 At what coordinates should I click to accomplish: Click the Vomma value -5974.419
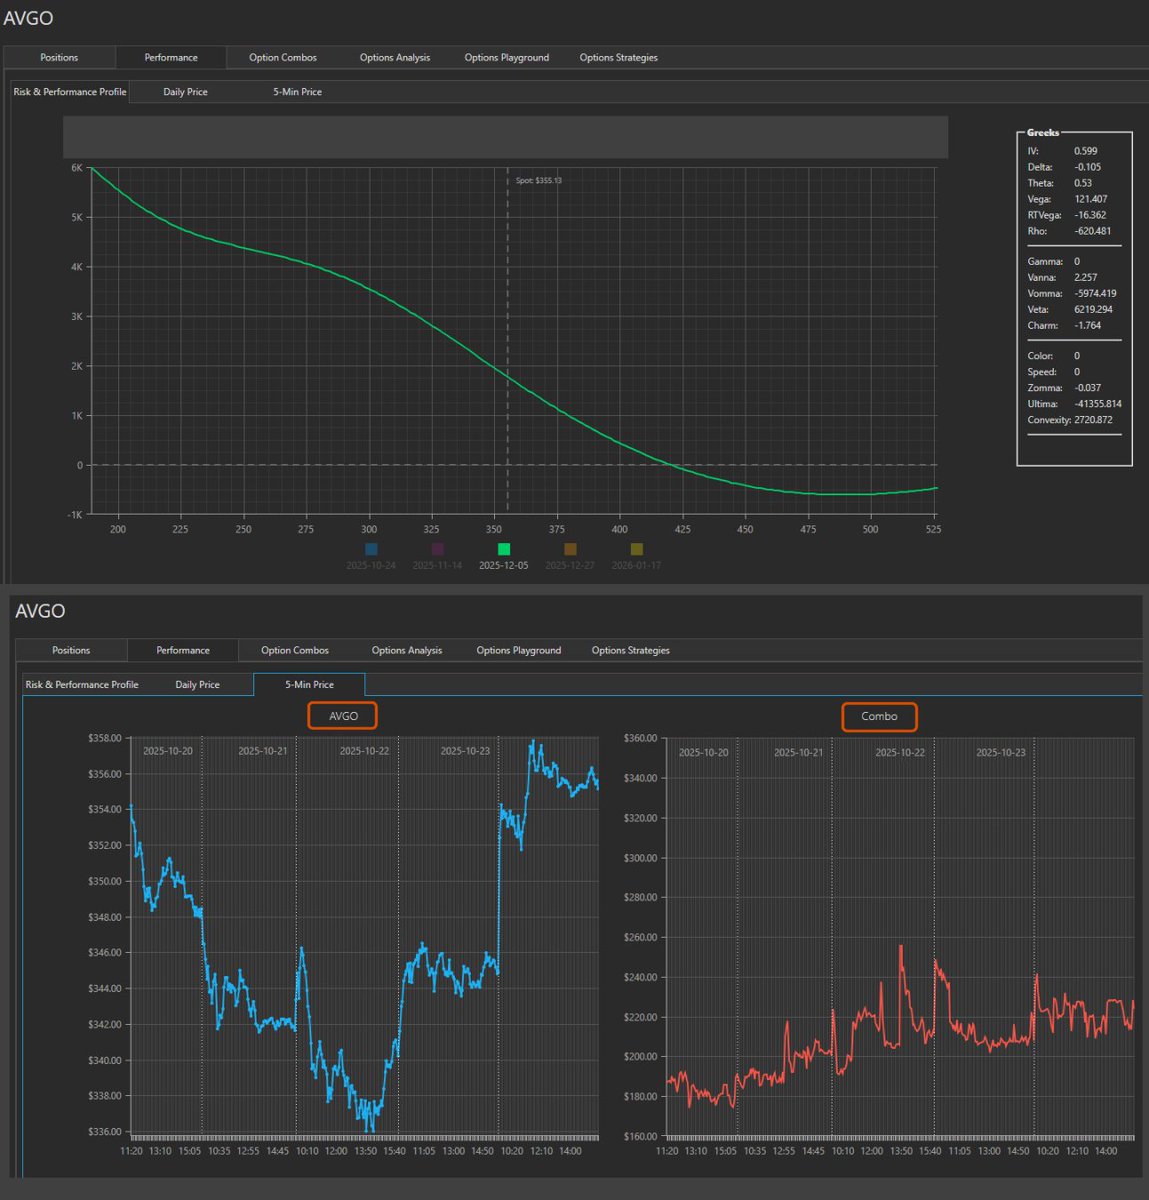coord(1095,293)
